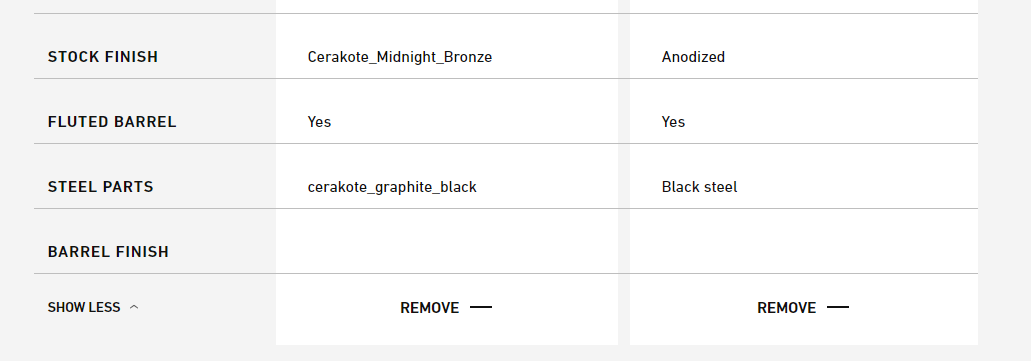
Task: Click the minus dash icon beside first REMOVE
Action: point(481,307)
